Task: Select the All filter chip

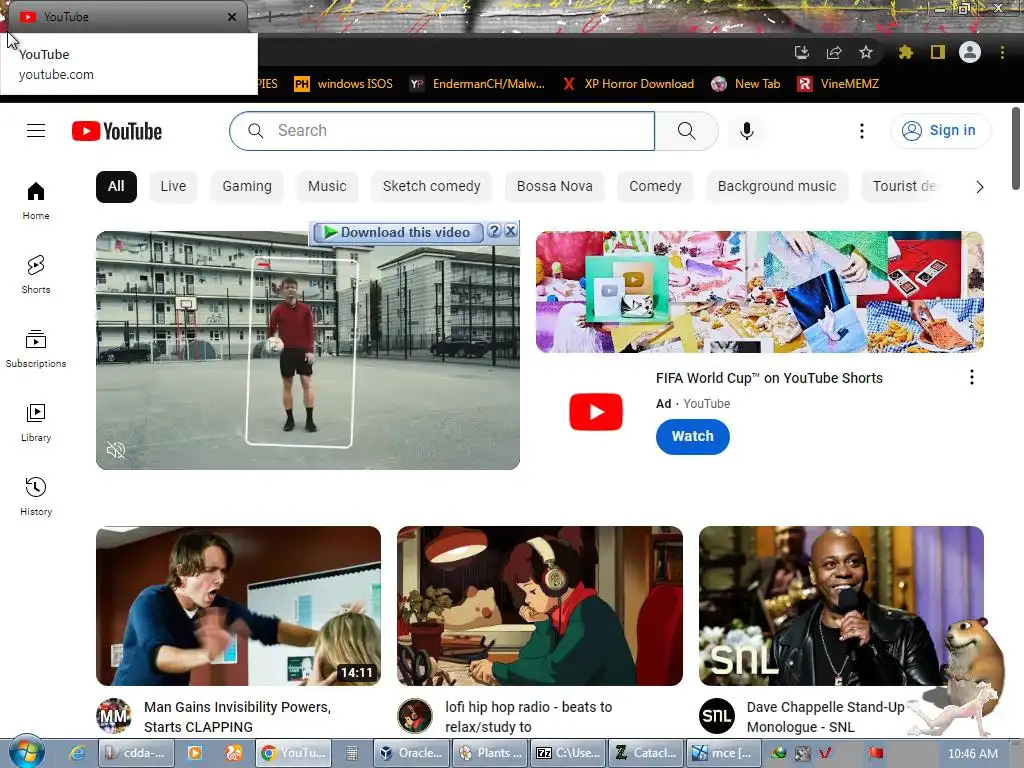Action: pos(116,187)
